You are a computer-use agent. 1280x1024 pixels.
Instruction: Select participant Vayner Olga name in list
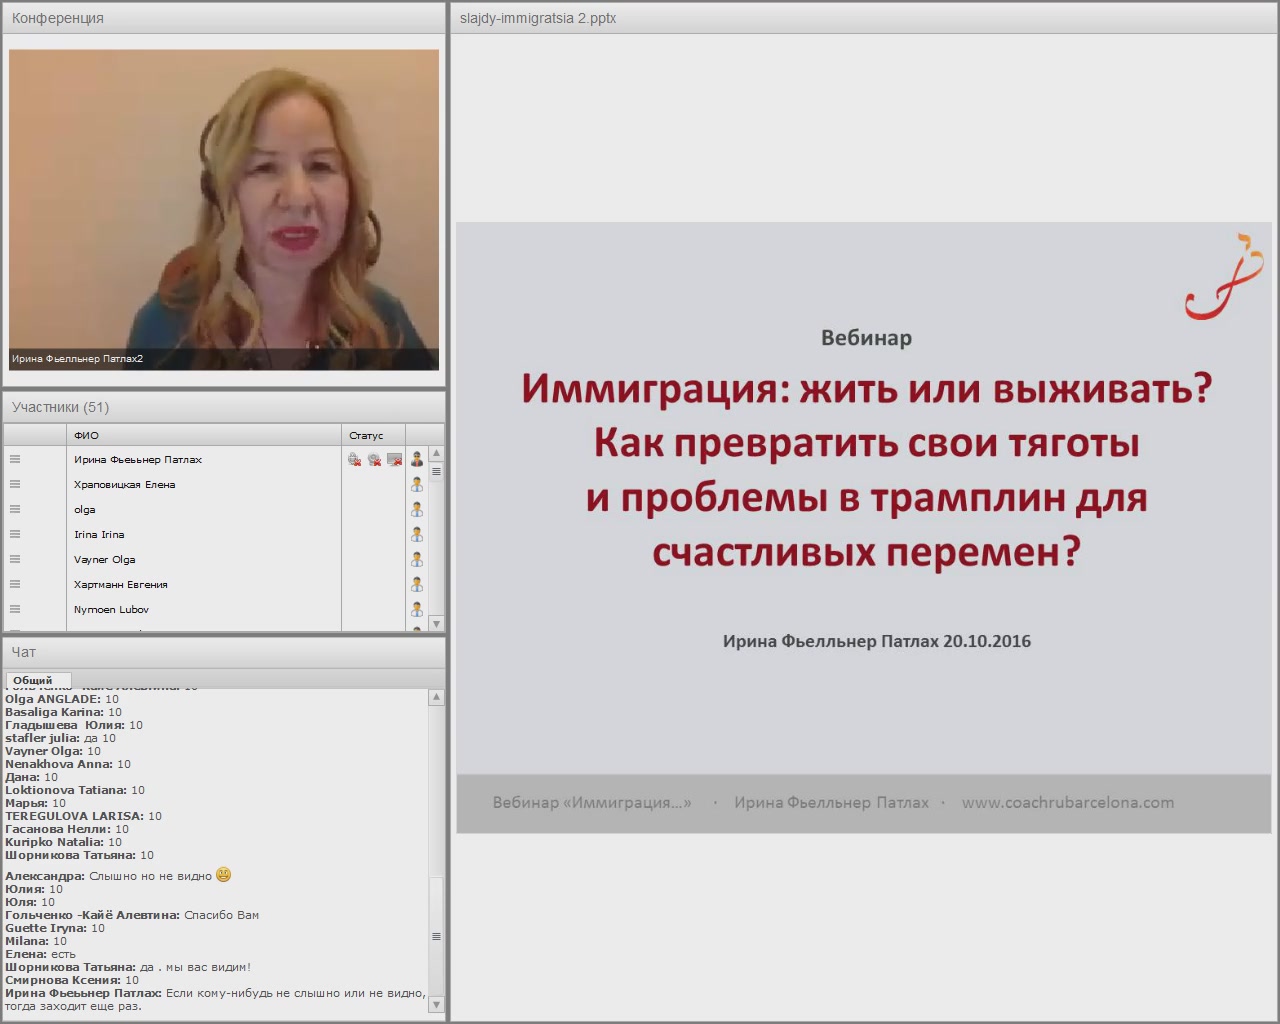pyautogui.click(x=105, y=560)
